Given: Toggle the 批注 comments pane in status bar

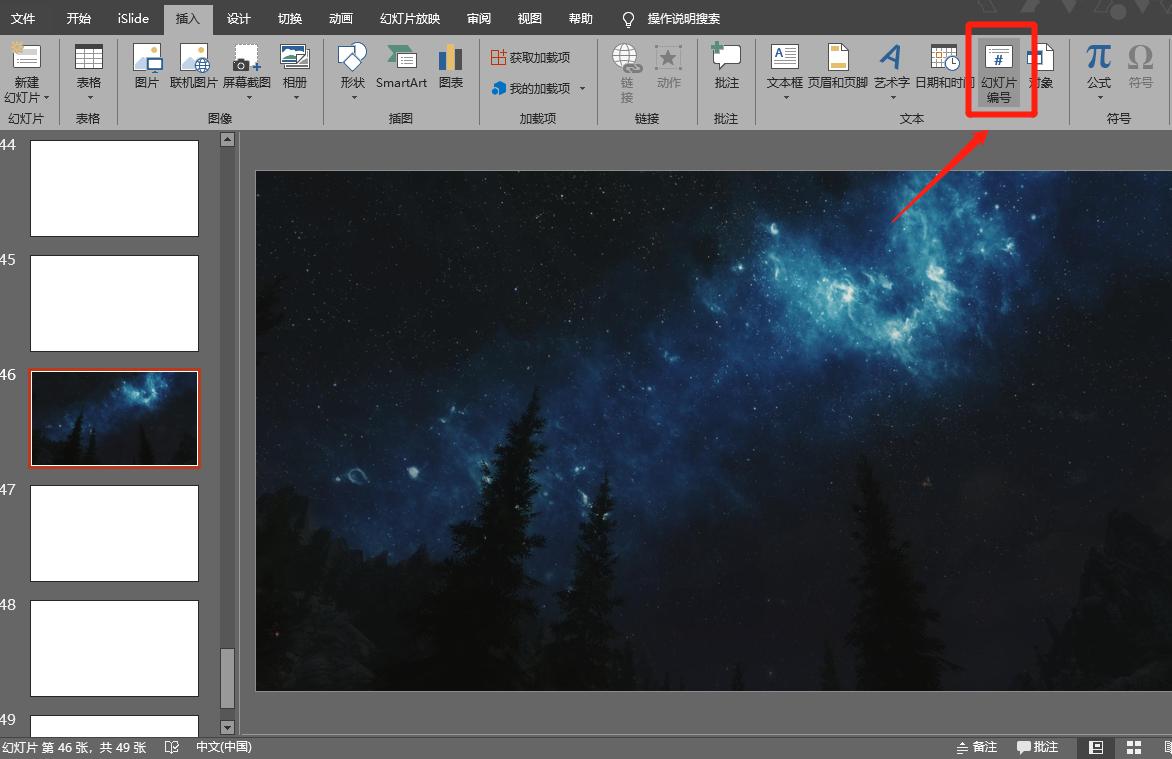Looking at the screenshot, I should (1038, 747).
